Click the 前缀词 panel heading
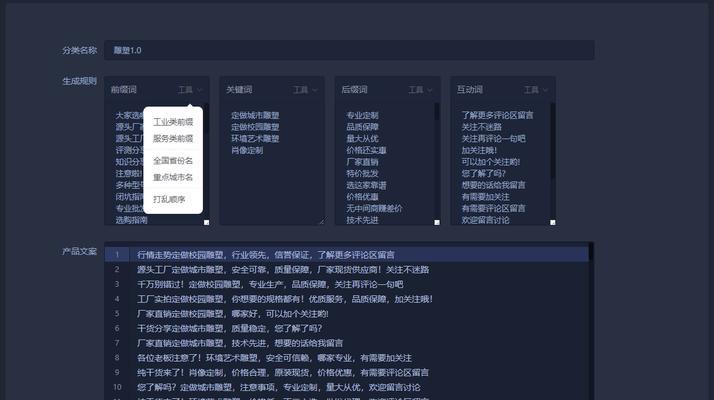714x400 pixels. [x=124, y=90]
